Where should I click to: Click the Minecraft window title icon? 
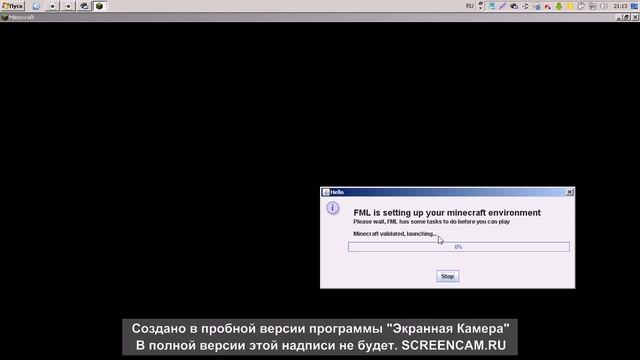coord(4,18)
